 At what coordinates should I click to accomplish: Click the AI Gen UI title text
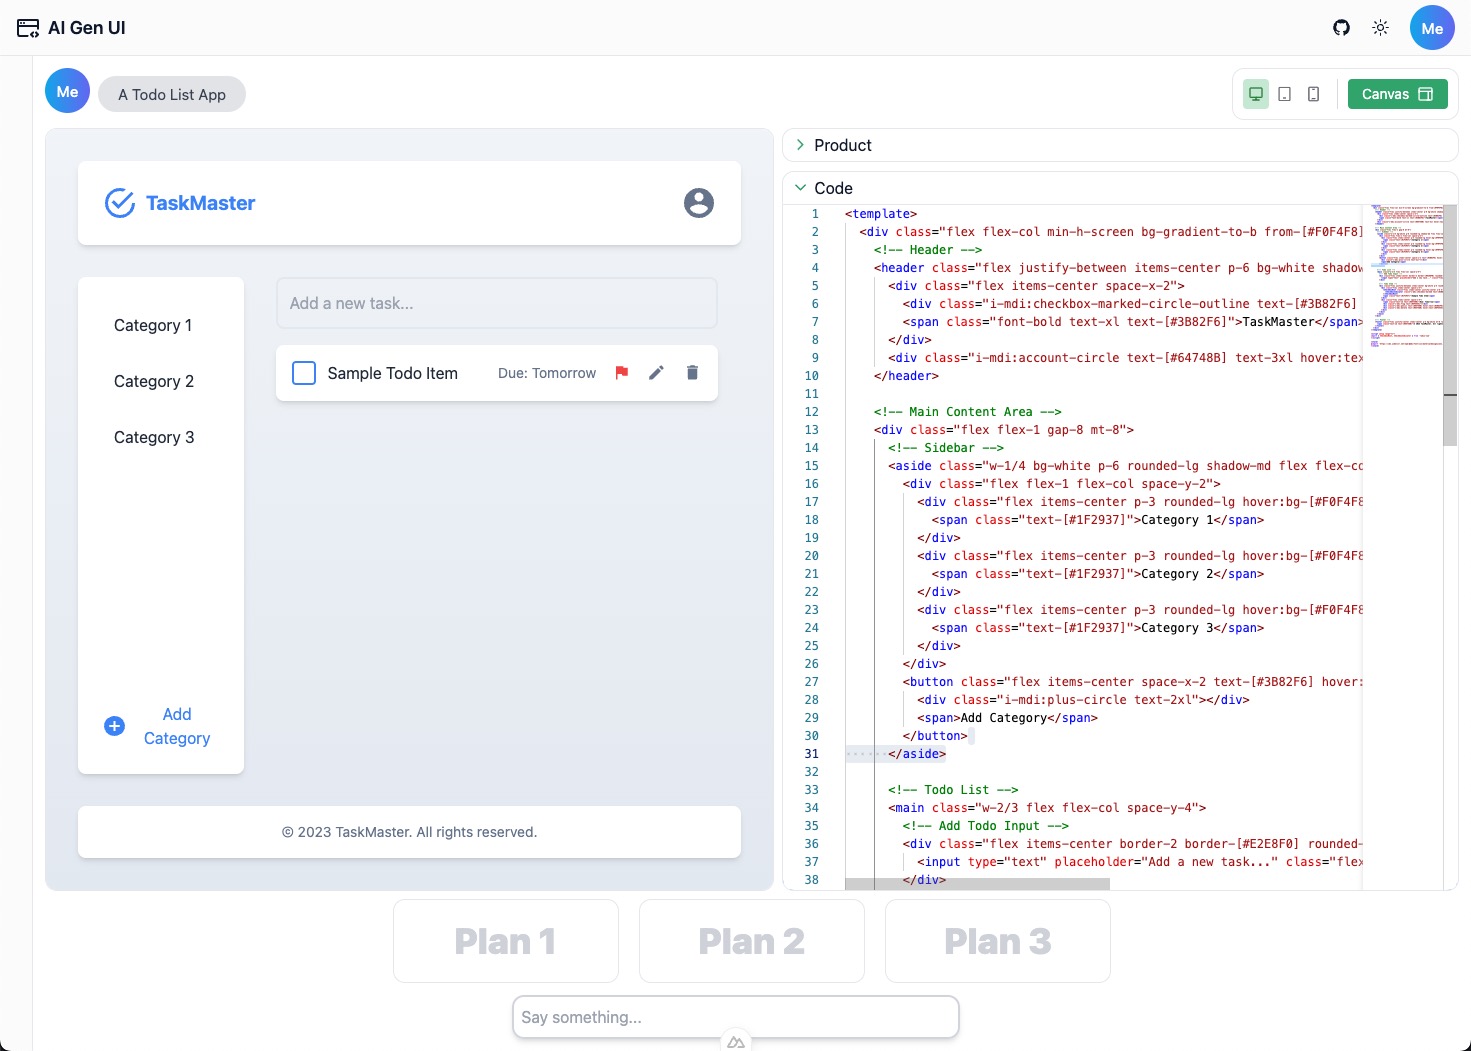click(x=87, y=28)
